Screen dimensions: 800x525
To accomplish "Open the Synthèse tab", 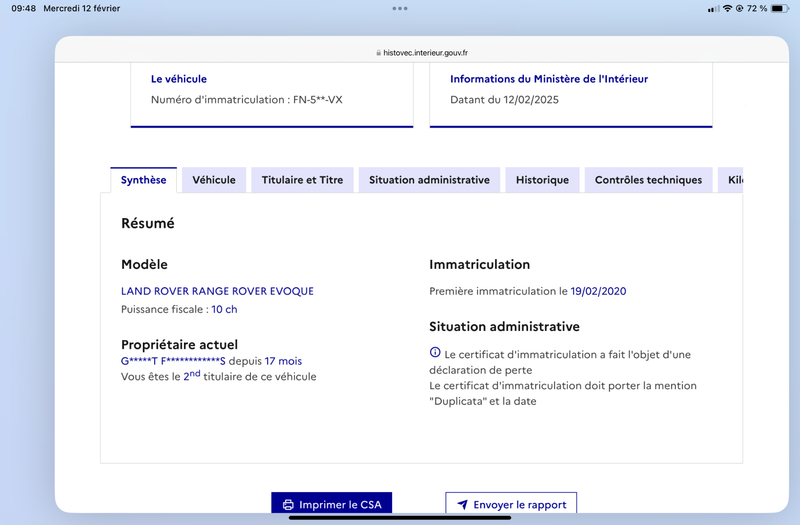I will point(143,180).
